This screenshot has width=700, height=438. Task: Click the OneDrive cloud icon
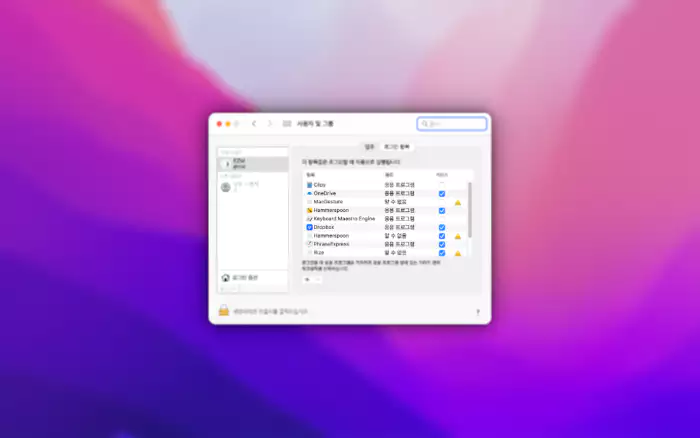tap(309, 193)
